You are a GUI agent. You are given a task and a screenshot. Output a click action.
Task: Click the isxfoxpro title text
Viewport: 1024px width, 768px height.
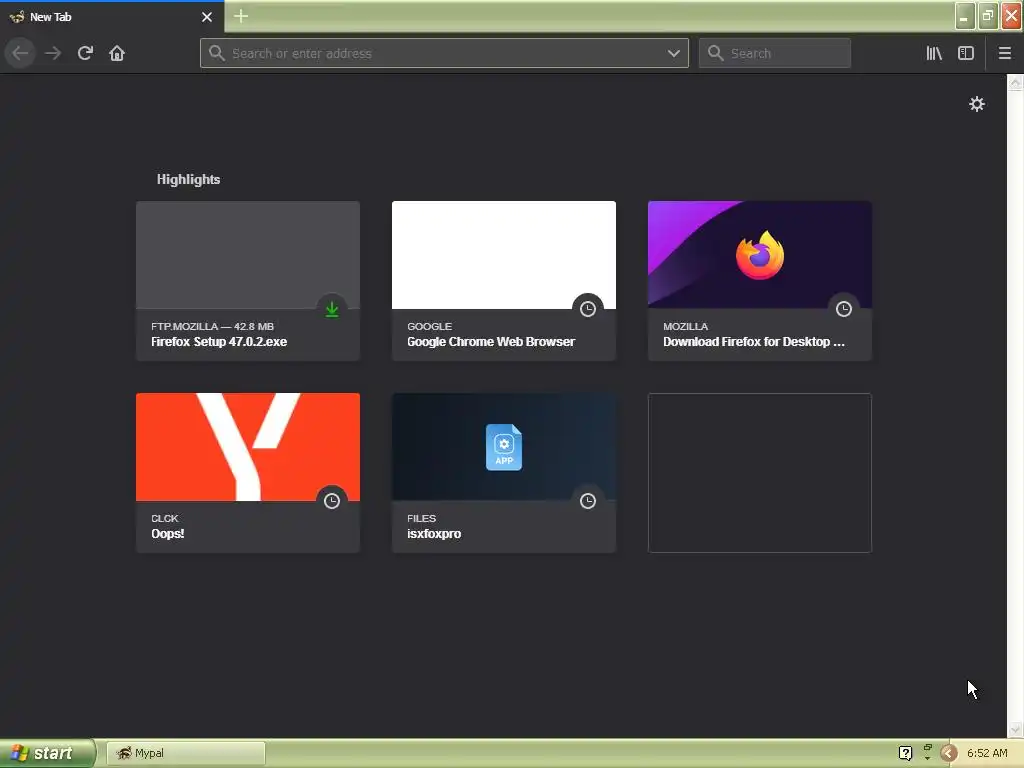point(434,534)
